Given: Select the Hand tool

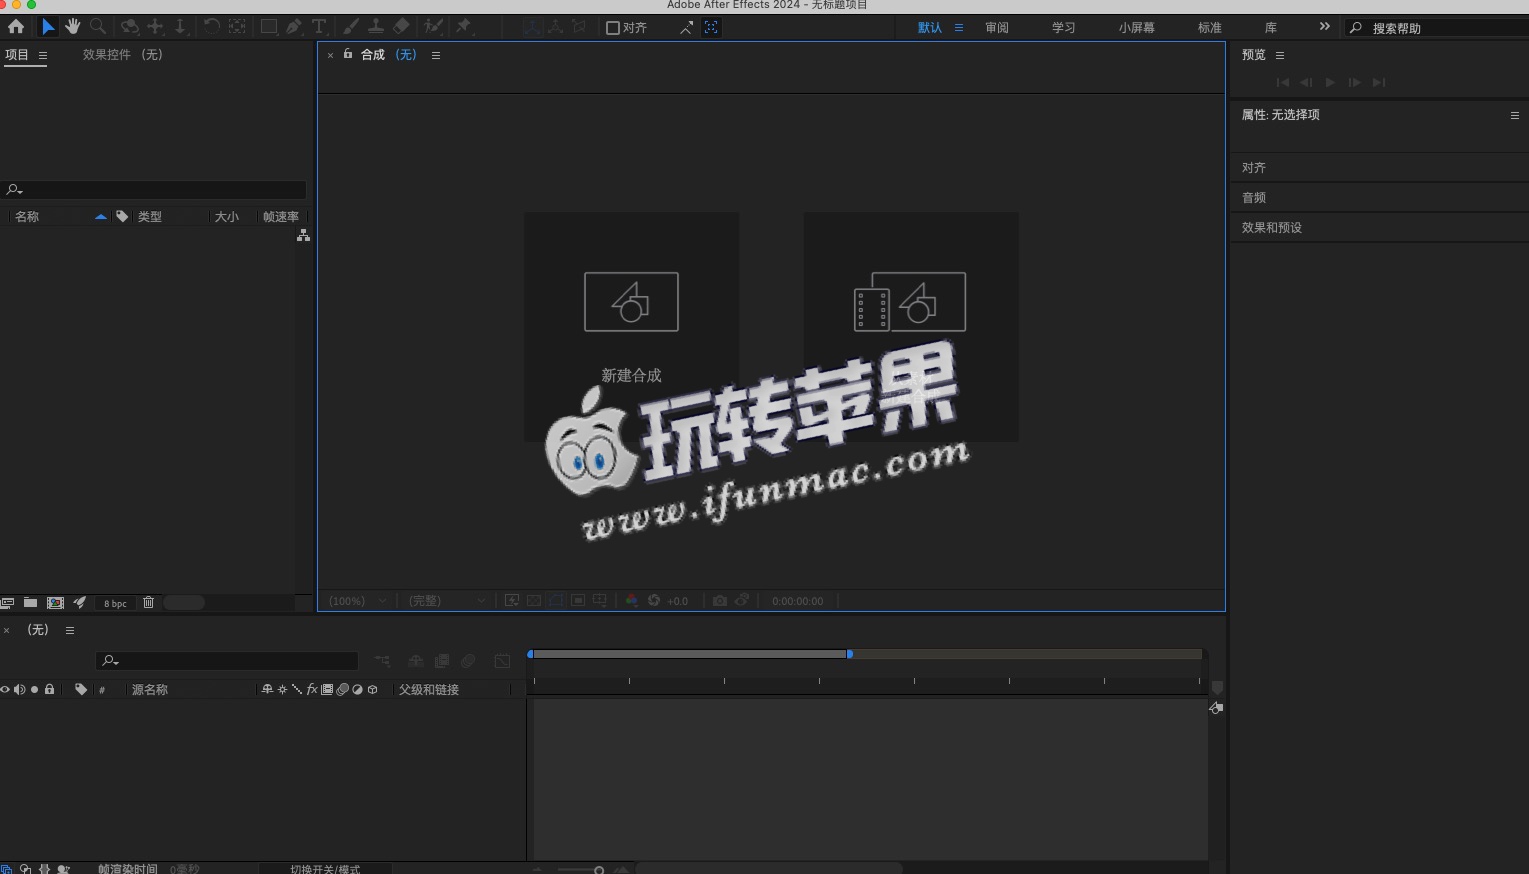Looking at the screenshot, I should [x=72, y=27].
